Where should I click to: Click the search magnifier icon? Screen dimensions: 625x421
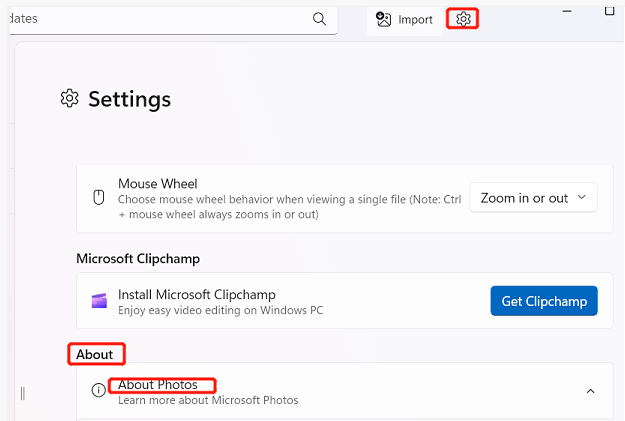coord(319,19)
